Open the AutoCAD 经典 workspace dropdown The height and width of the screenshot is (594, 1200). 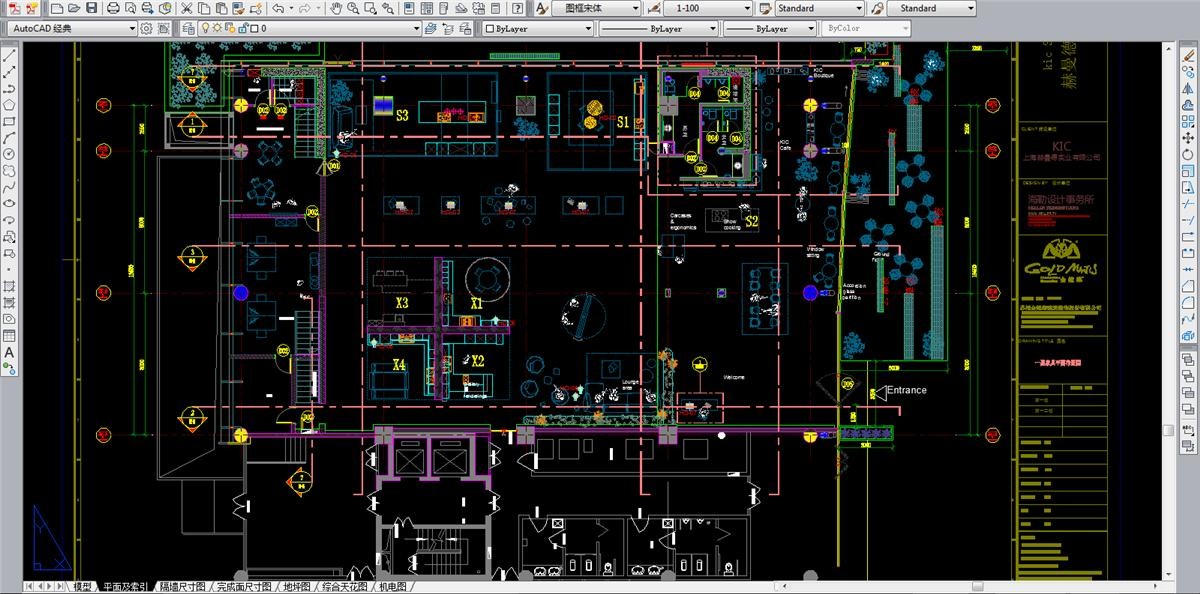click(72, 29)
